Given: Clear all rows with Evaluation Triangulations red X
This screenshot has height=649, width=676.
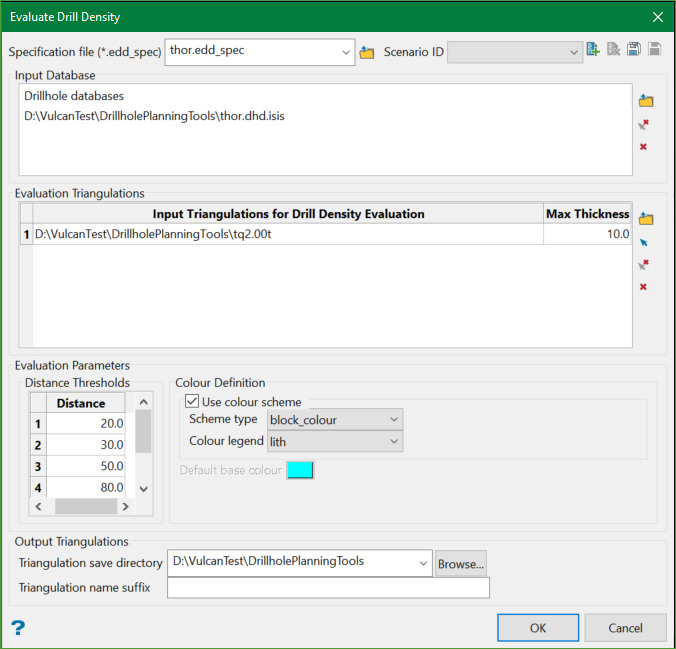Looking at the screenshot, I should tap(643, 287).
